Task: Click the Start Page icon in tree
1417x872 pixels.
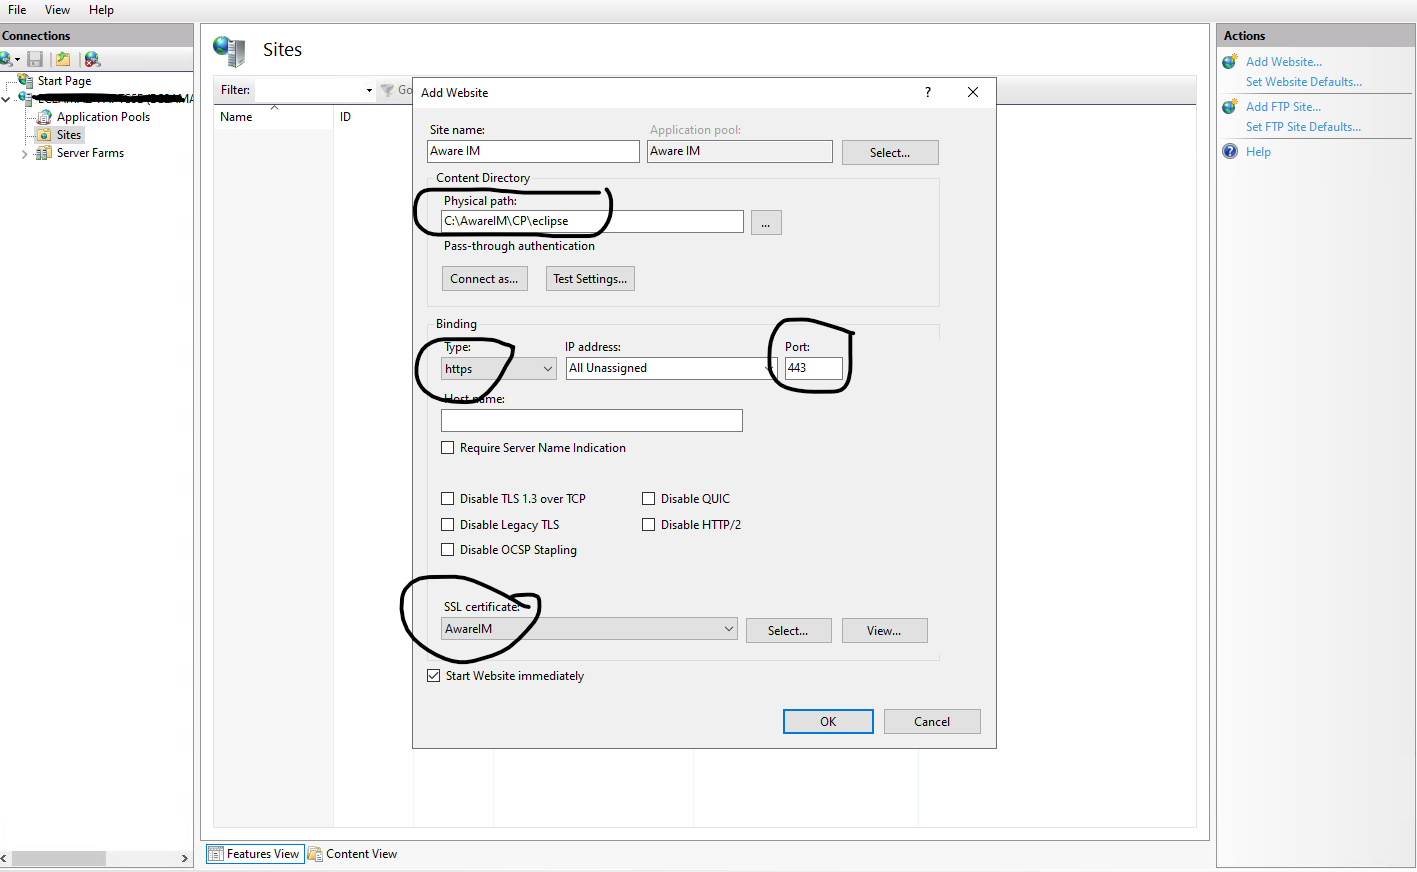Action: [26, 80]
